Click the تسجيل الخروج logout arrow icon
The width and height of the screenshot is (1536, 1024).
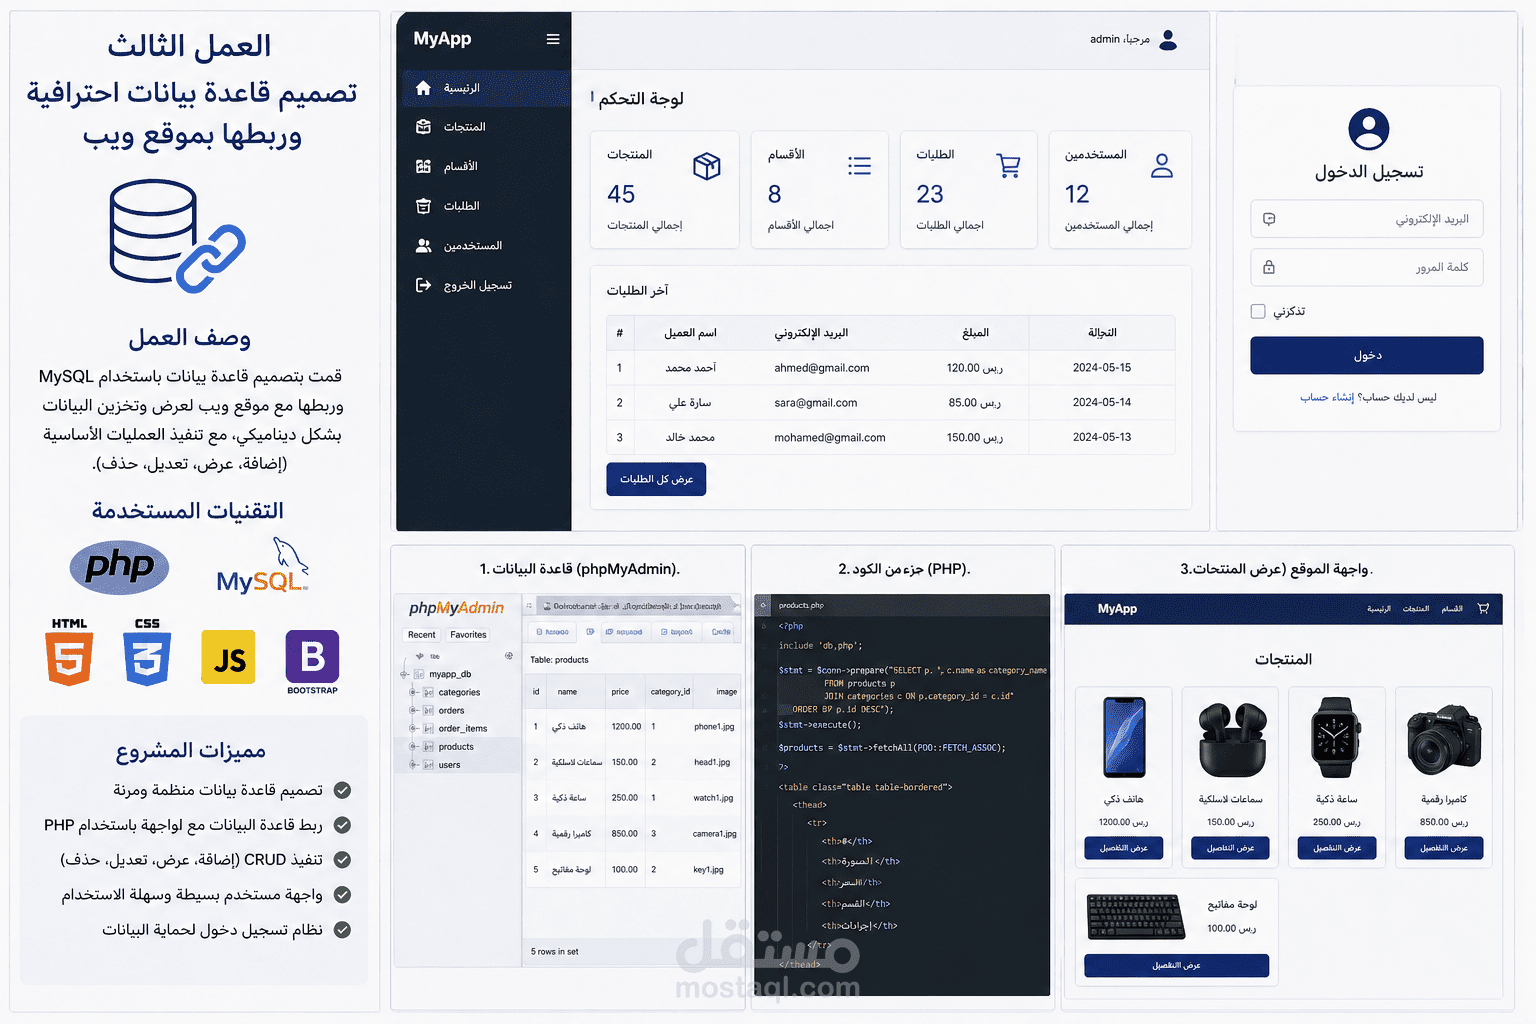pos(423,285)
